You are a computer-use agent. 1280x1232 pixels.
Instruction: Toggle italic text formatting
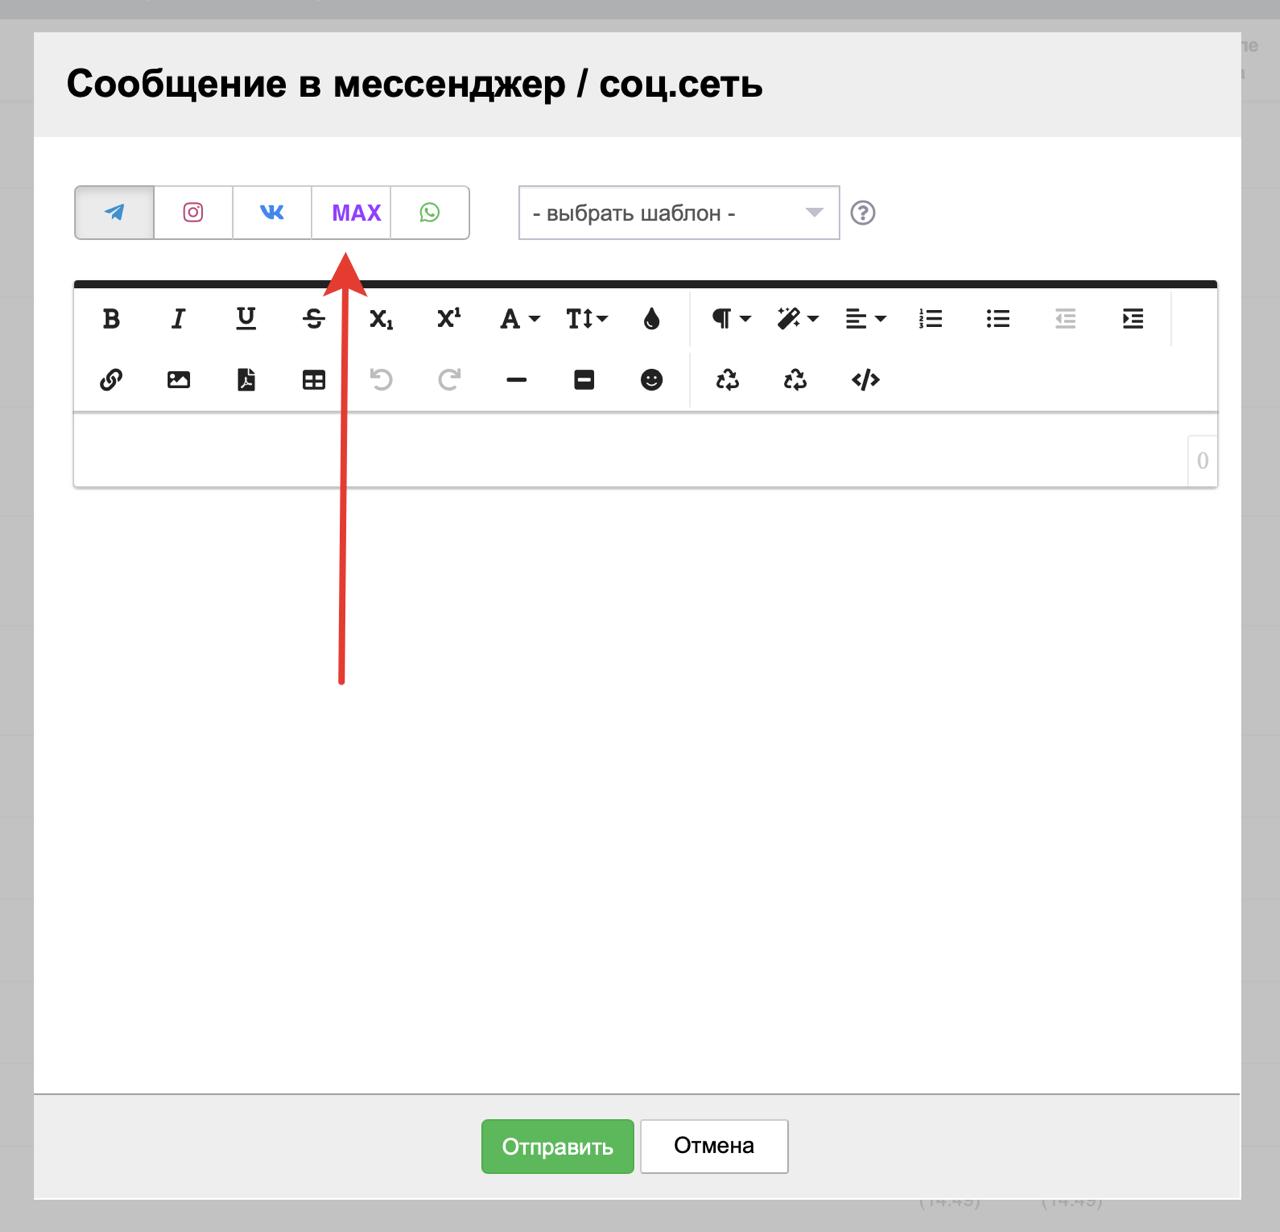(x=178, y=319)
